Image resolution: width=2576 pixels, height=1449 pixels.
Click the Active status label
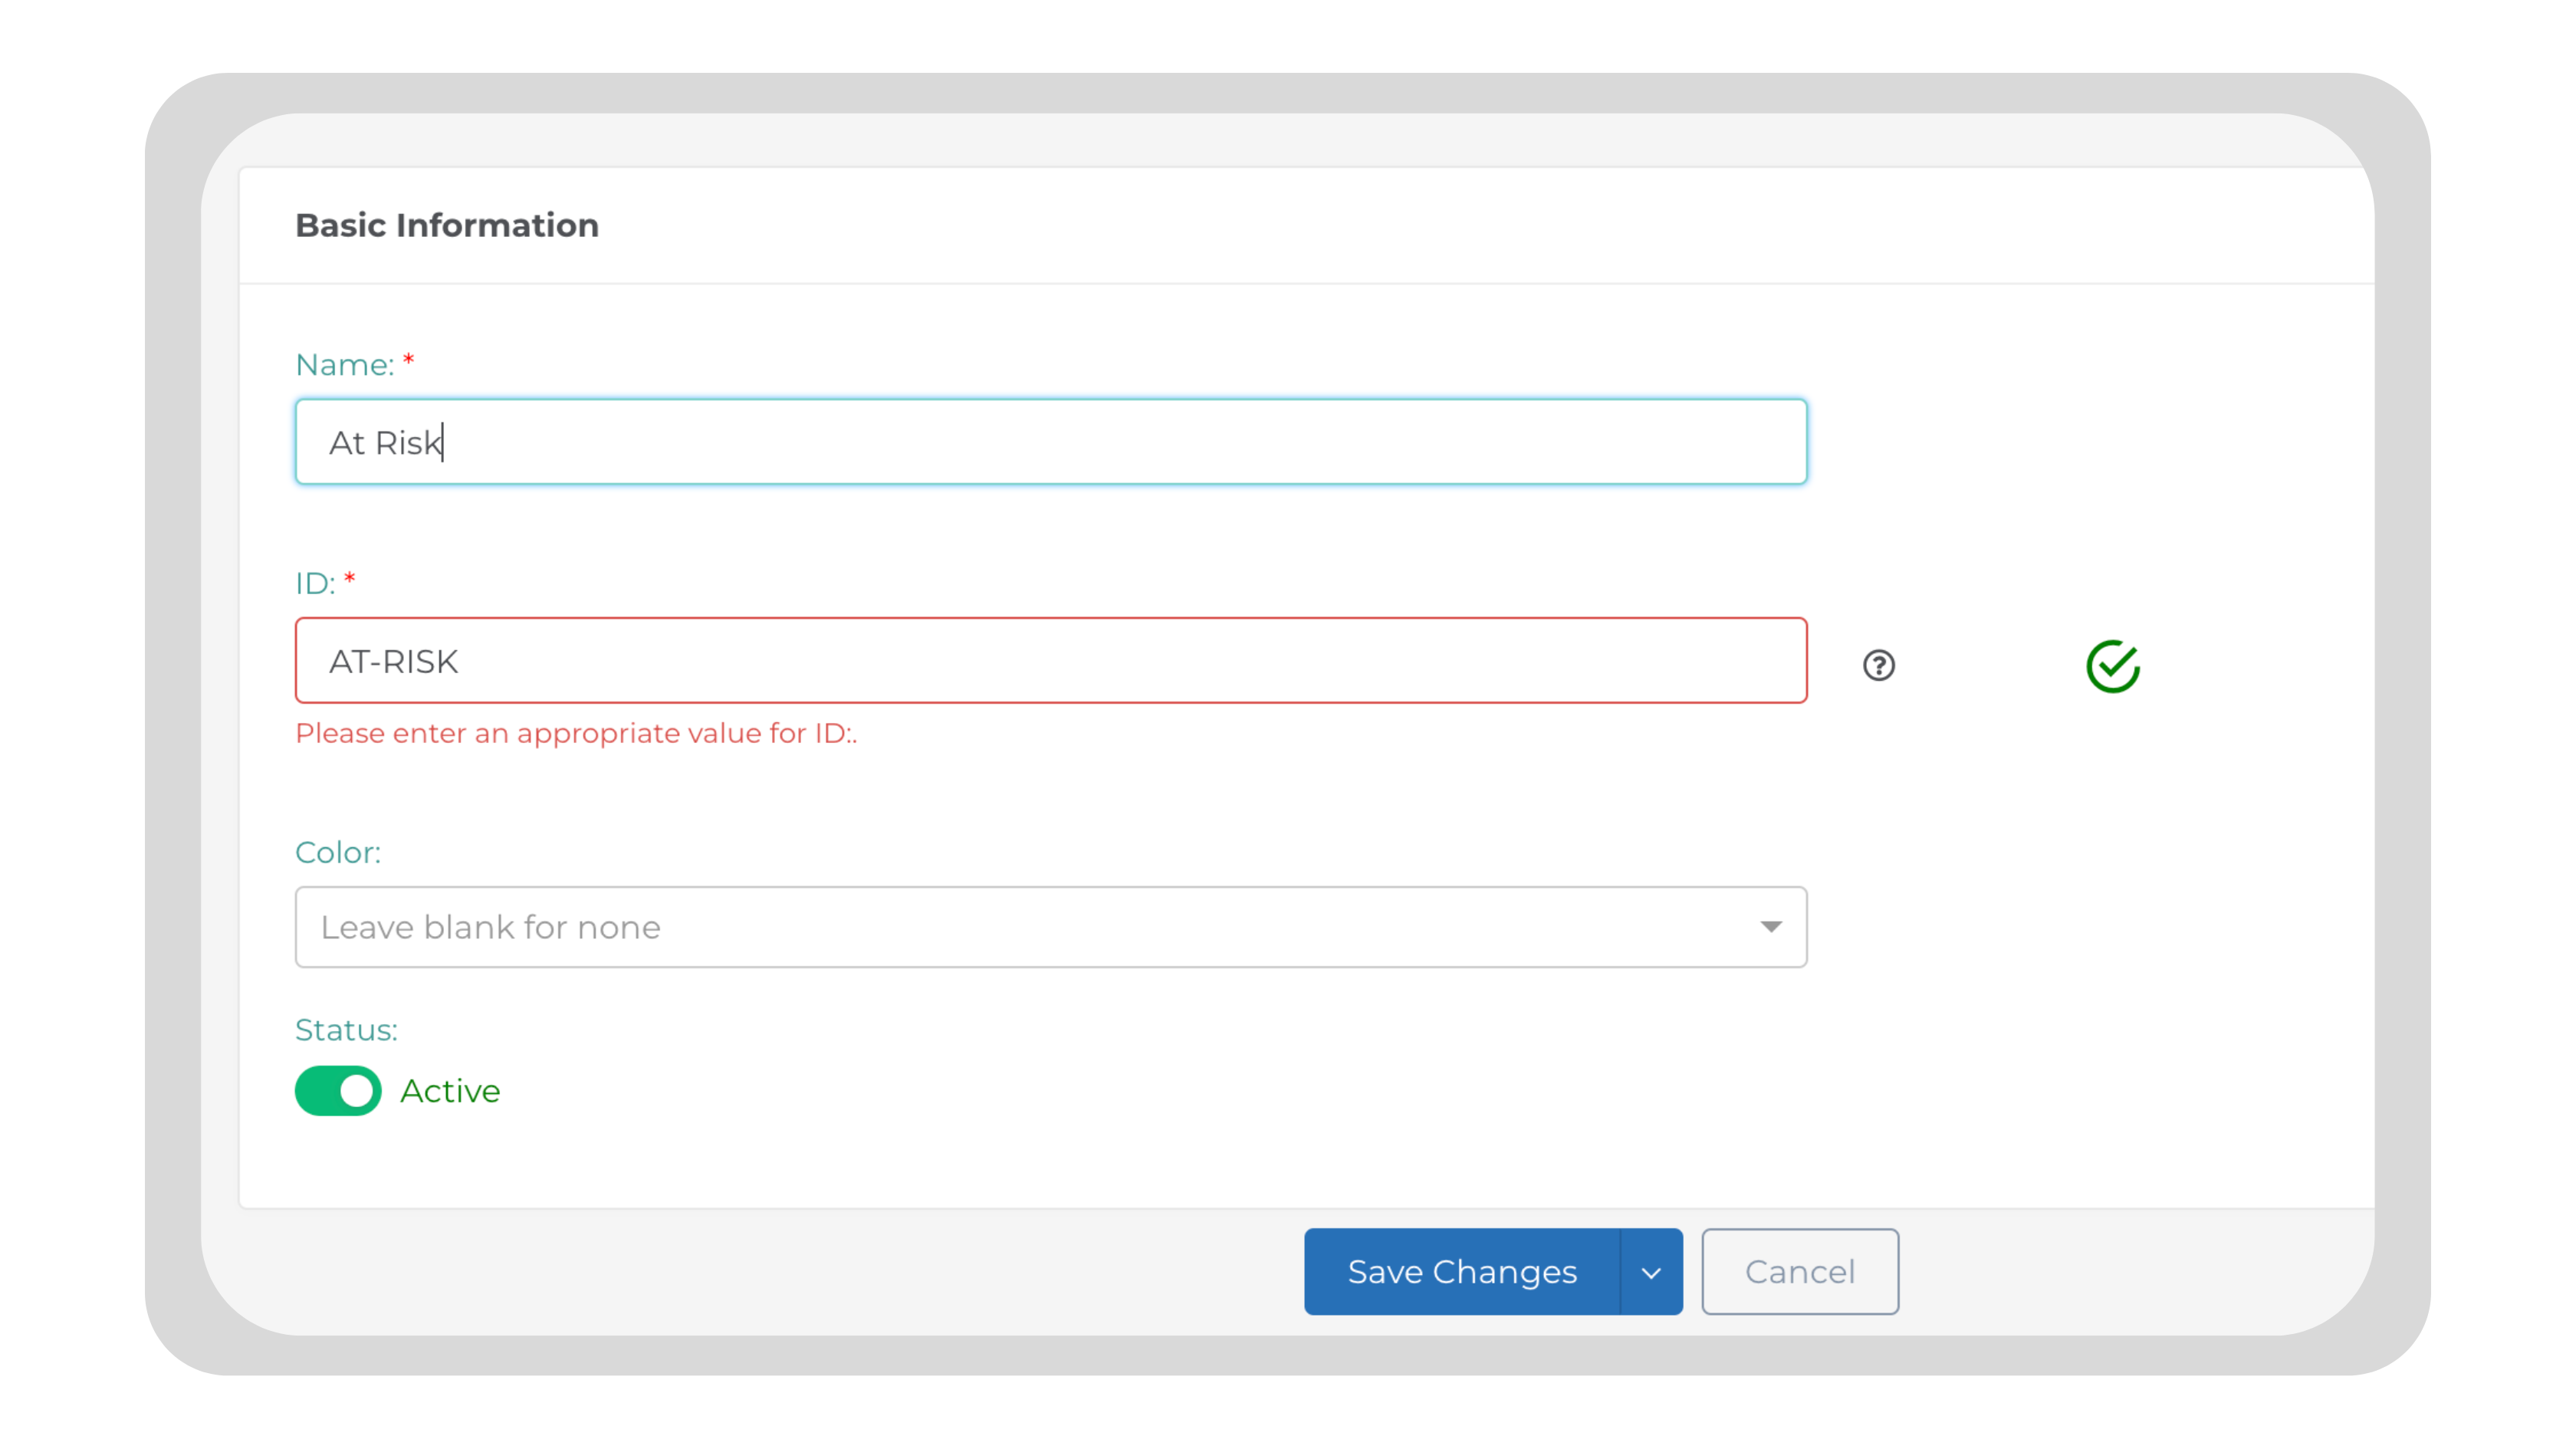450,1091
